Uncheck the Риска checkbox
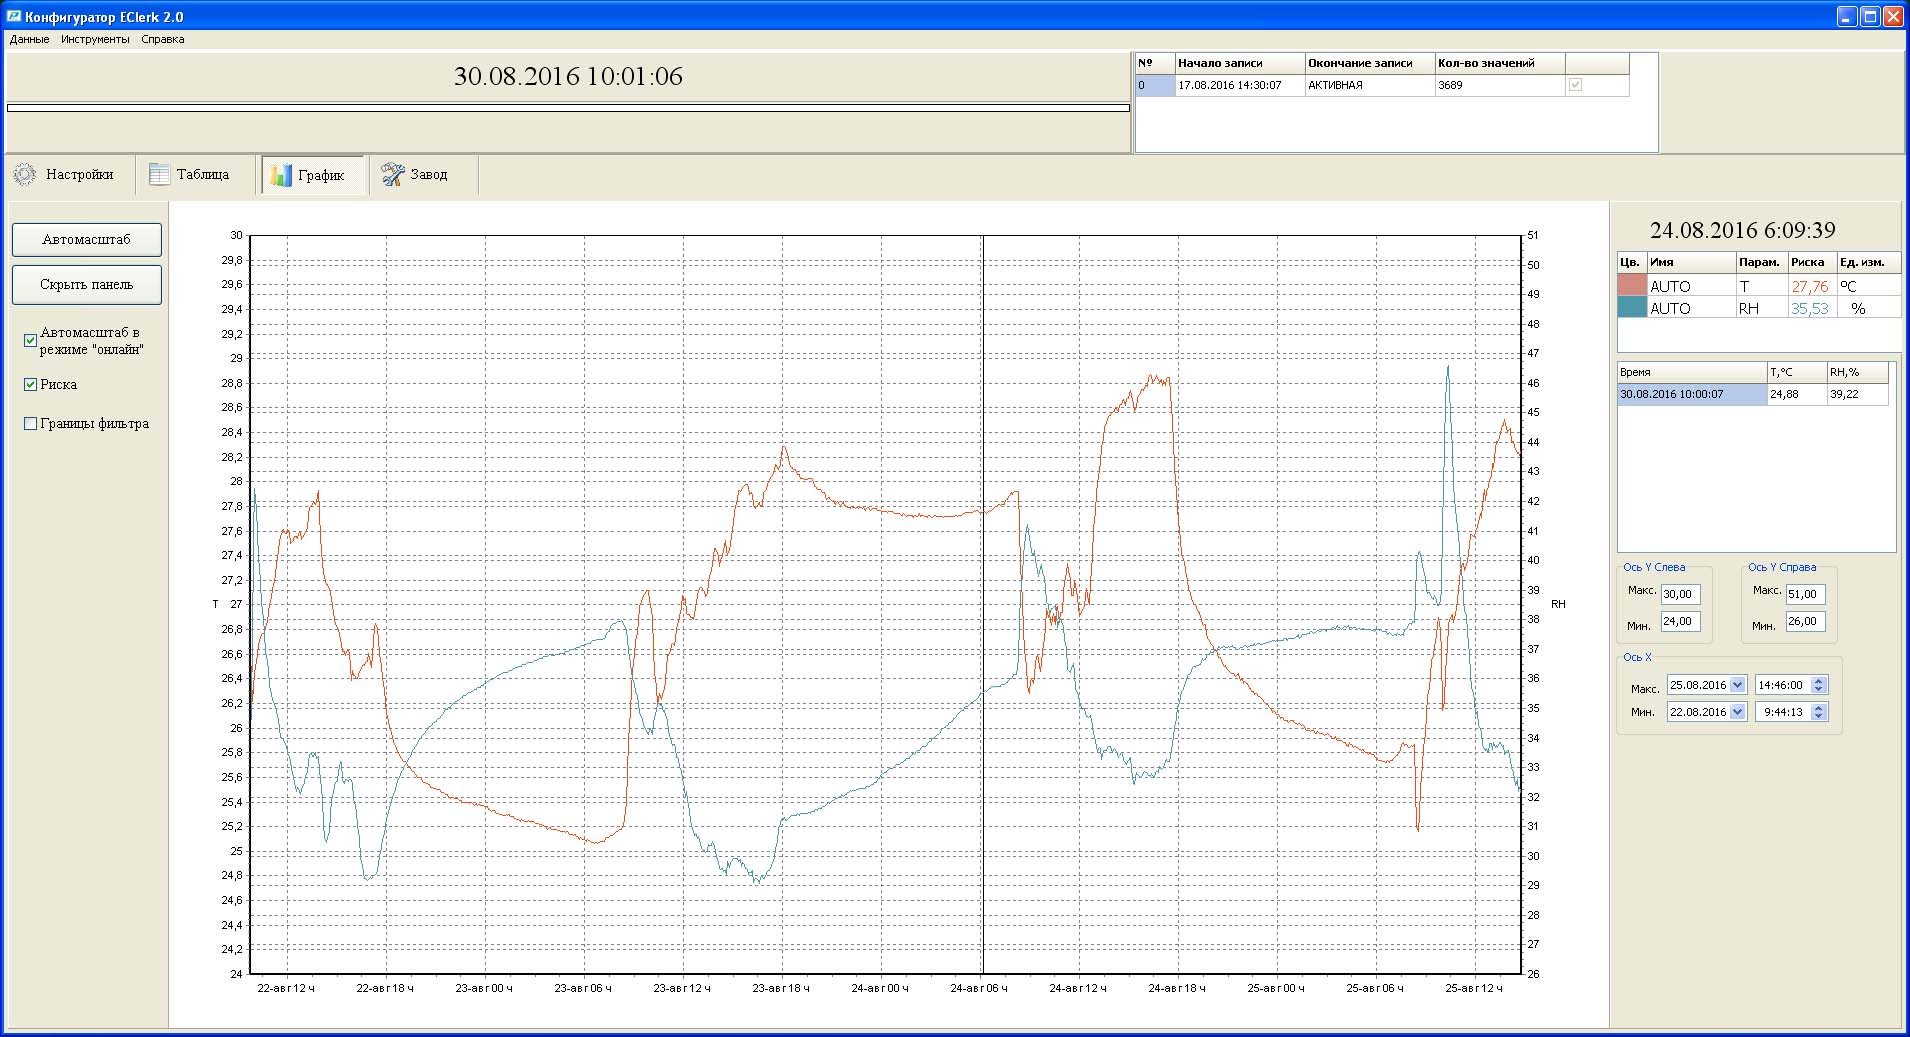The height and width of the screenshot is (1037, 1910). [31, 385]
